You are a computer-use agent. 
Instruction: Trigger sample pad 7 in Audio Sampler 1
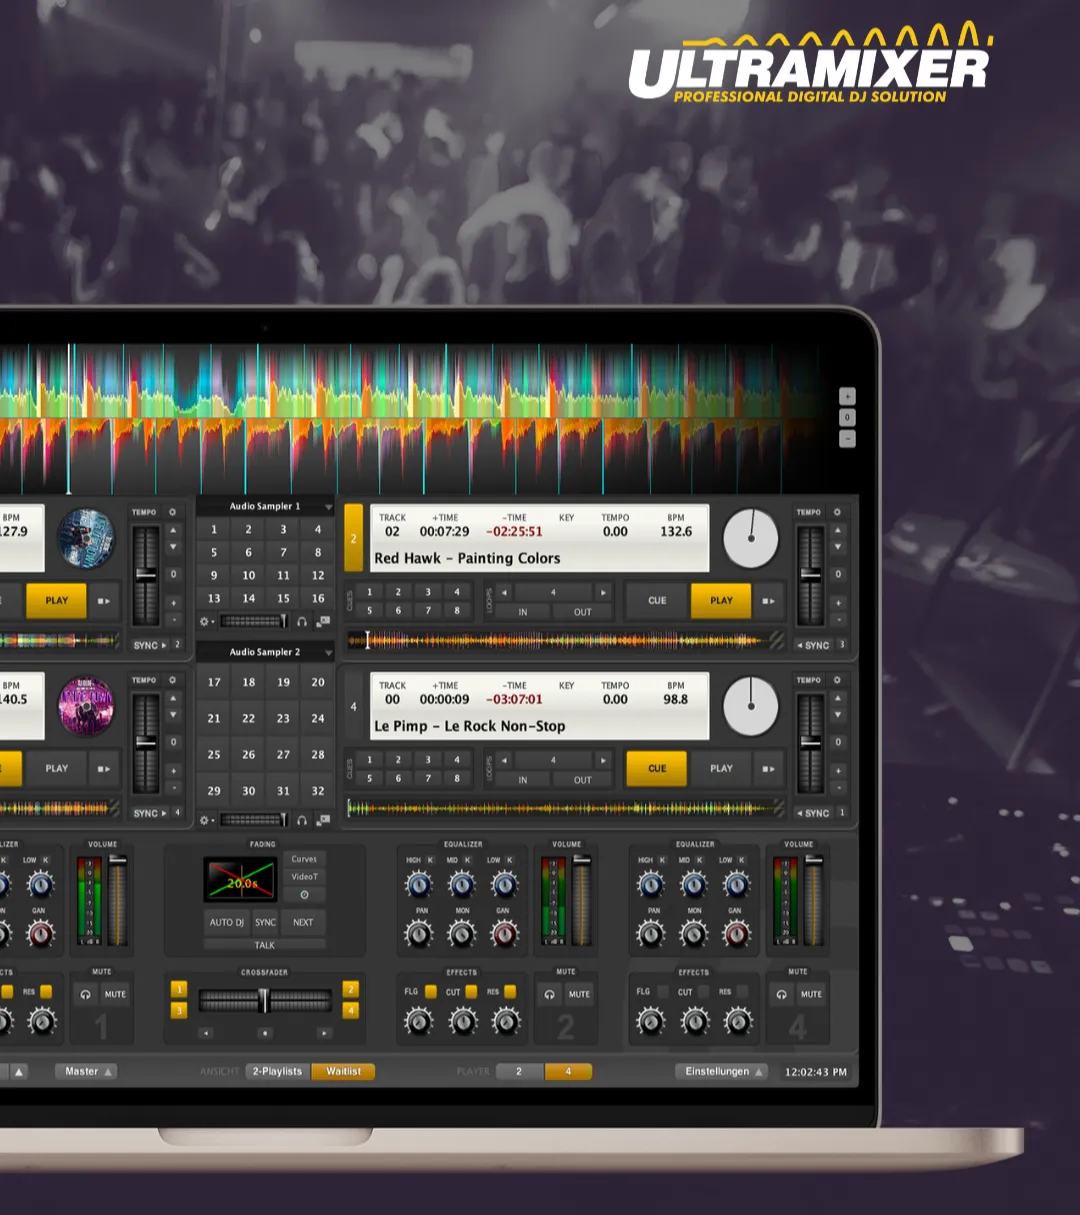283,552
